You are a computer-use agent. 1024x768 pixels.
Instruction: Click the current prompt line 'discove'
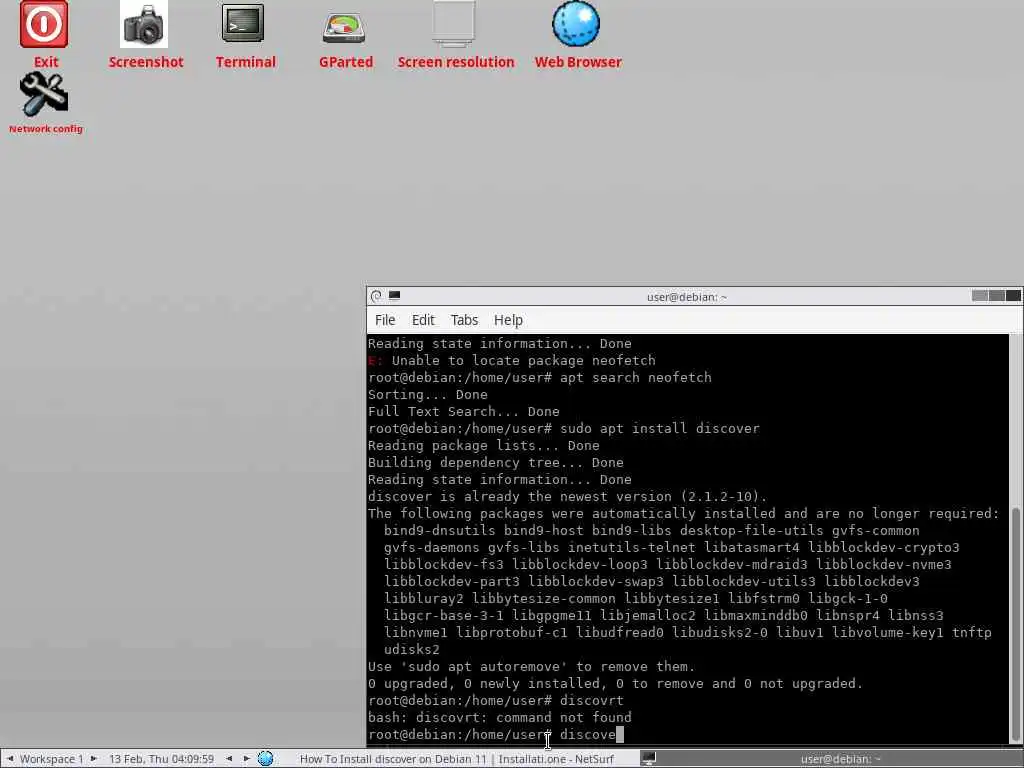[496, 734]
